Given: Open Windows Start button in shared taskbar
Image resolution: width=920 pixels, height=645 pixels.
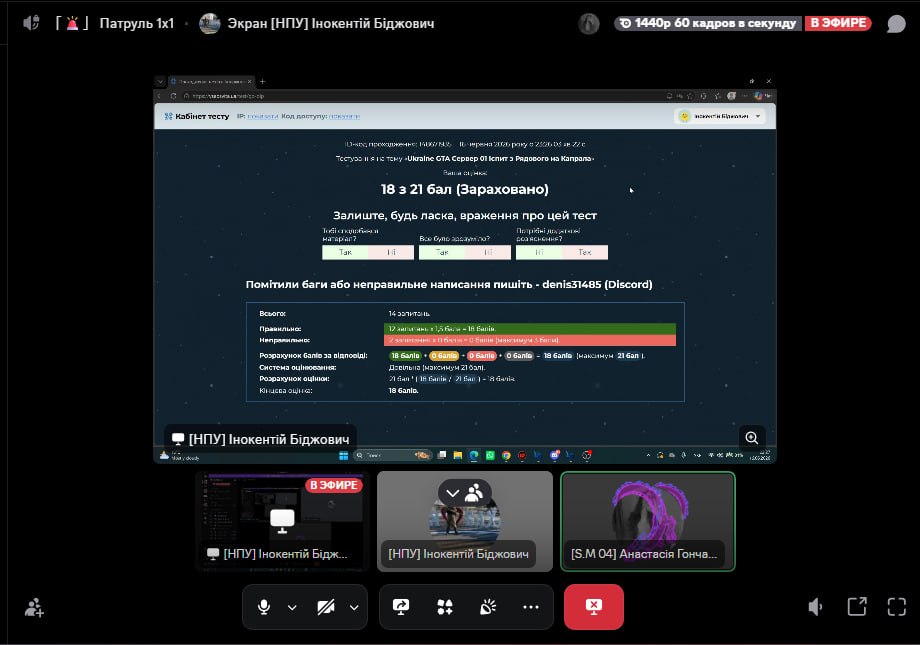Looking at the screenshot, I should pyautogui.click(x=344, y=455).
